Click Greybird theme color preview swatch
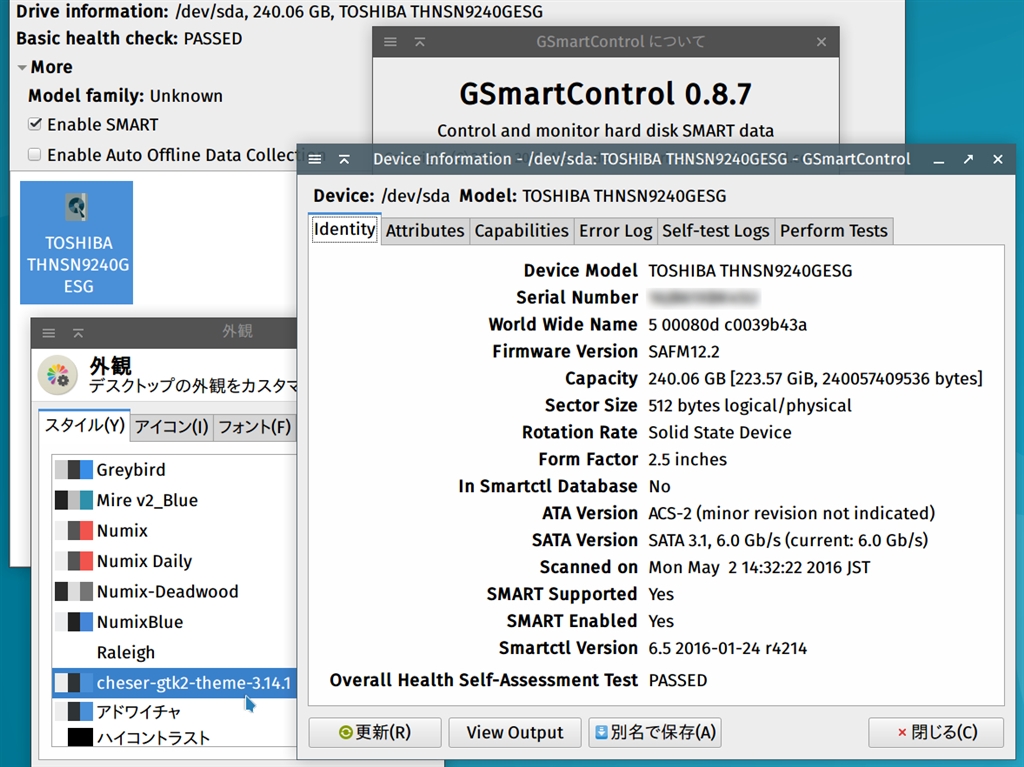Viewport: 1024px width, 767px height. pos(73,470)
